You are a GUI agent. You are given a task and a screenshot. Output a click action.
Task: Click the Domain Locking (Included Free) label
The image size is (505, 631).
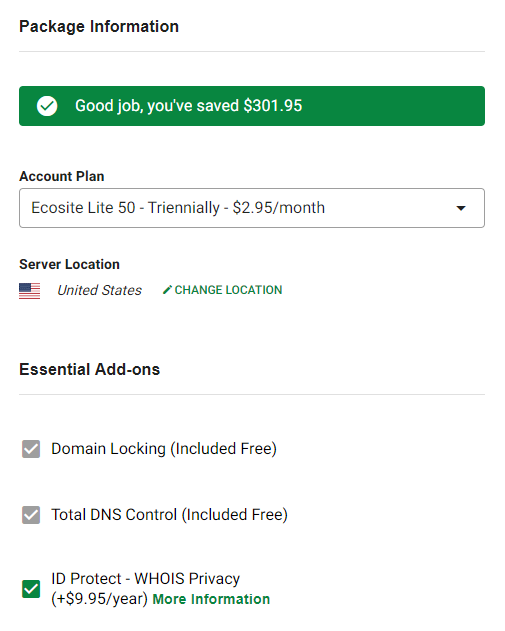pyautogui.click(x=164, y=449)
